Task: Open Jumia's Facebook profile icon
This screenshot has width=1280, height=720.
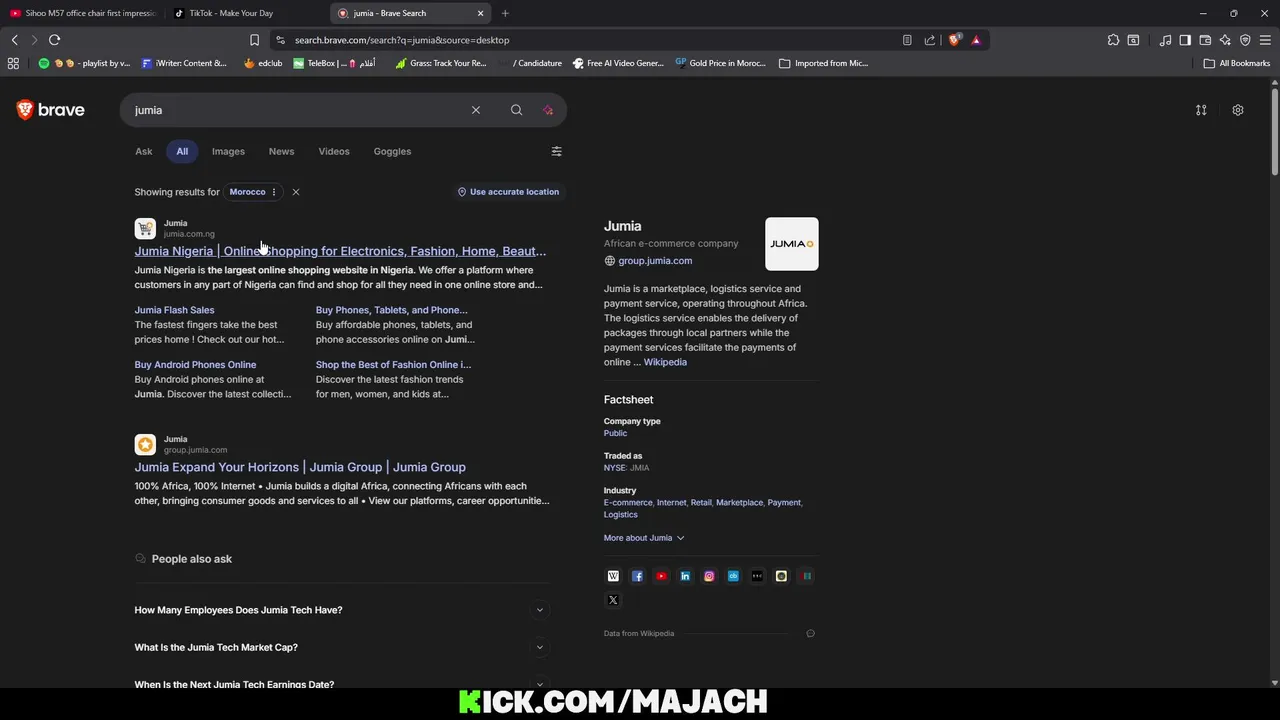Action: coord(637,576)
